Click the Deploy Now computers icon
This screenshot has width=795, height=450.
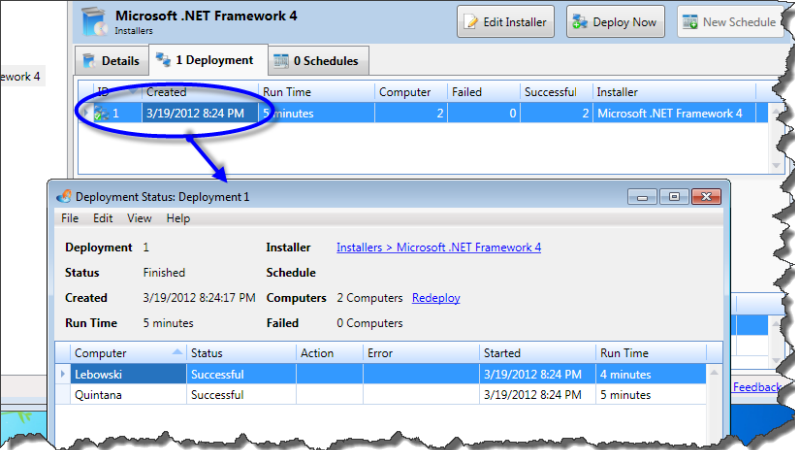coord(580,22)
